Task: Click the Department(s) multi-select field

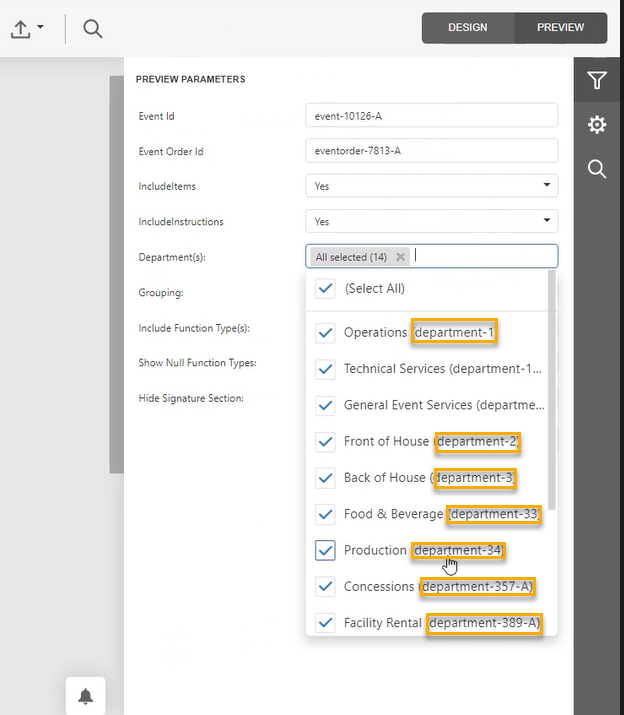Action: tap(432, 256)
